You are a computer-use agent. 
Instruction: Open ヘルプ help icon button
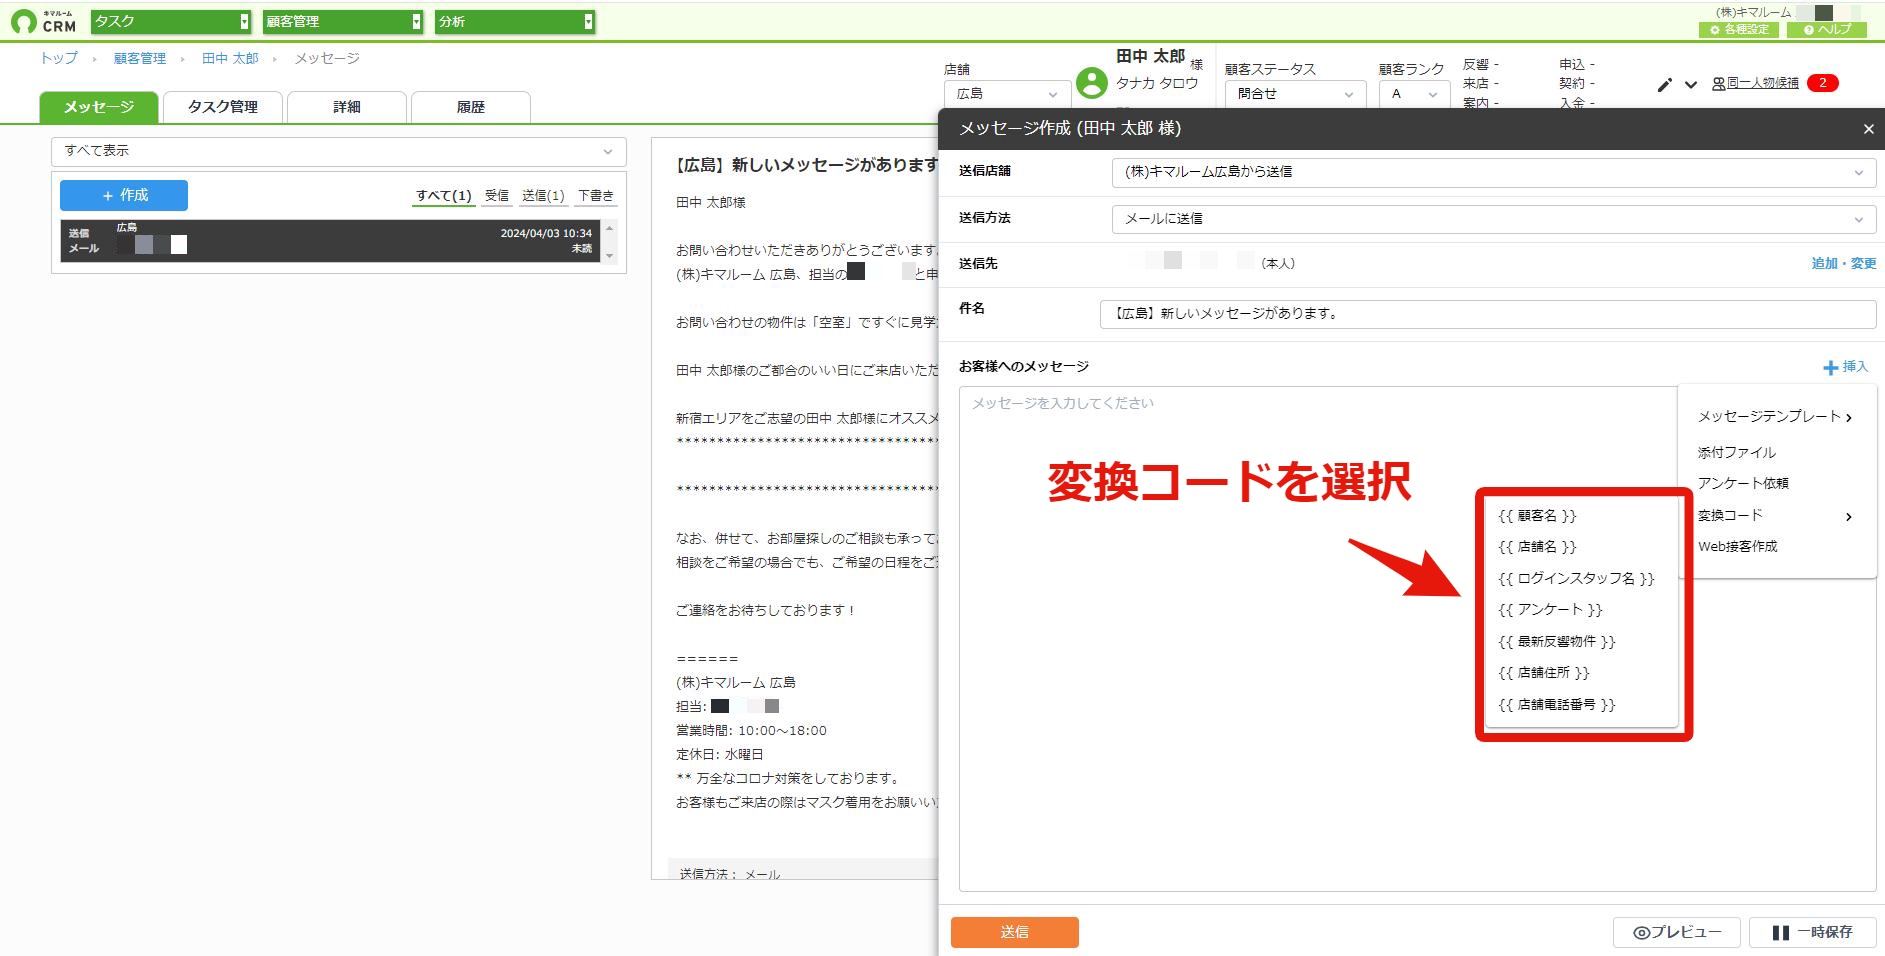1827,30
